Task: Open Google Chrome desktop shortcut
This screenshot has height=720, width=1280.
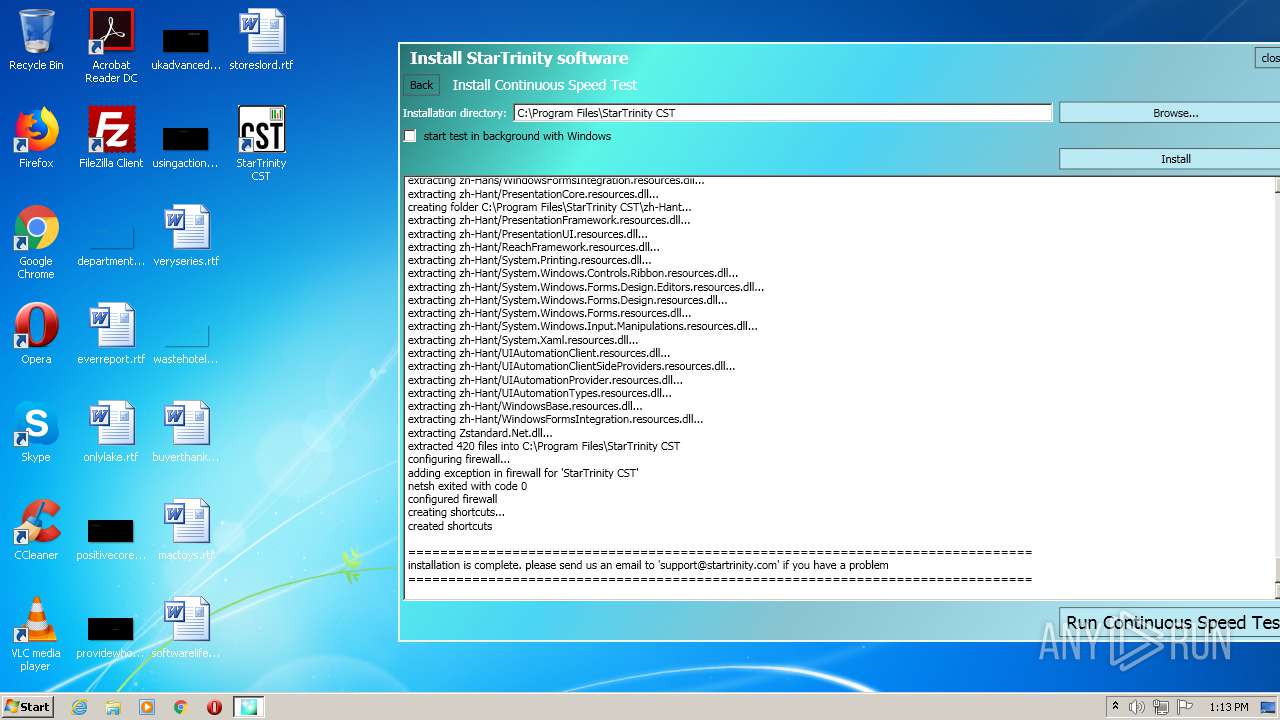Action: pyautogui.click(x=36, y=242)
